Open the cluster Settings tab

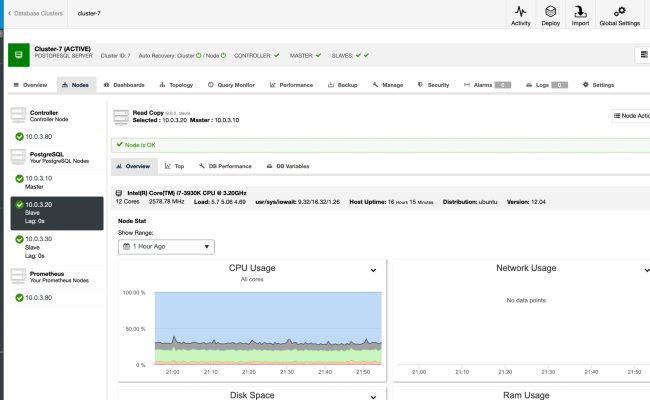pos(598,85)
